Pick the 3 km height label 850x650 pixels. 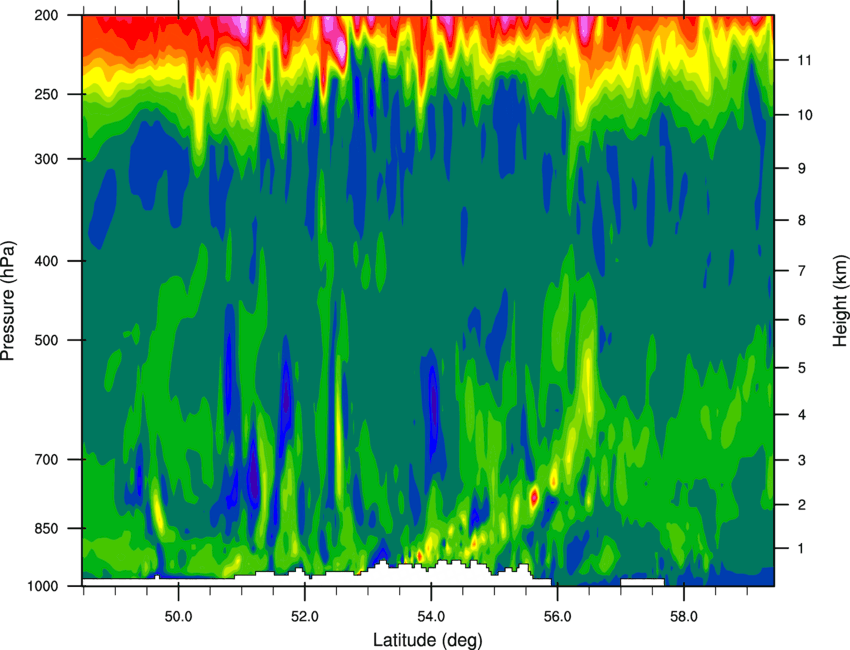pos(802,460)
